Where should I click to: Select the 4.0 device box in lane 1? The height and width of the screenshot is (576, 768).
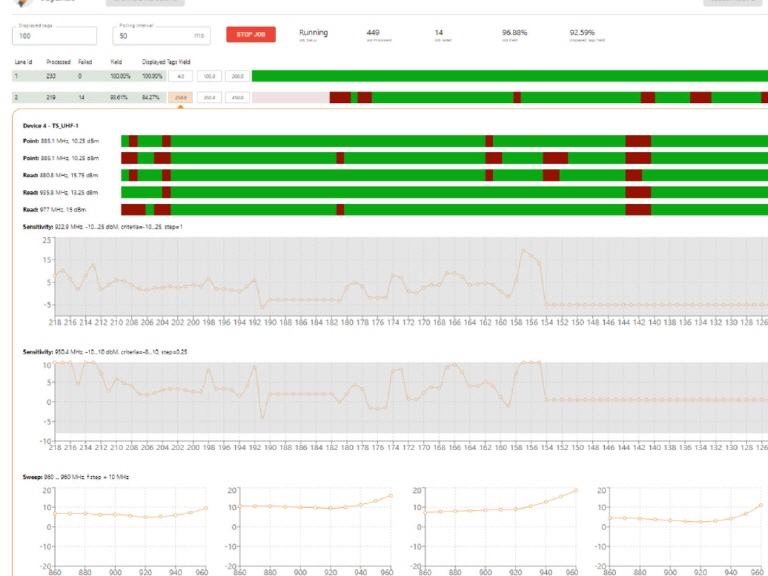[181, 76]
